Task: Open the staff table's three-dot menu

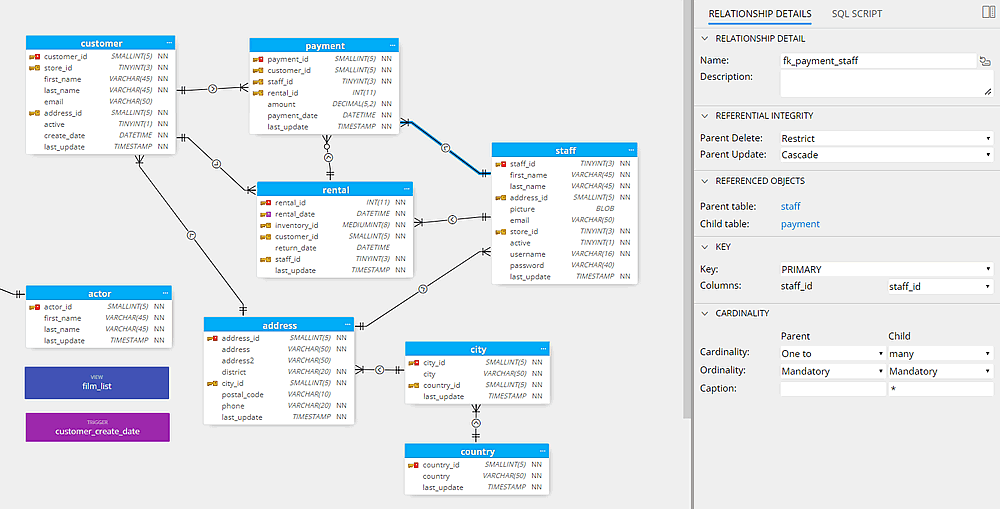Action: [x=631, y=151]
